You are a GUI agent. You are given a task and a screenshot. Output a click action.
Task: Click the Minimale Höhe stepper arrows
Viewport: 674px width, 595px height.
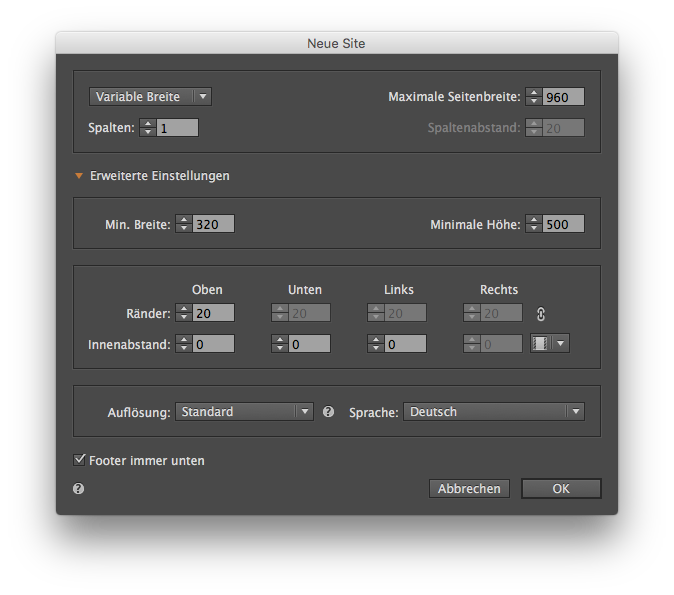533,224
